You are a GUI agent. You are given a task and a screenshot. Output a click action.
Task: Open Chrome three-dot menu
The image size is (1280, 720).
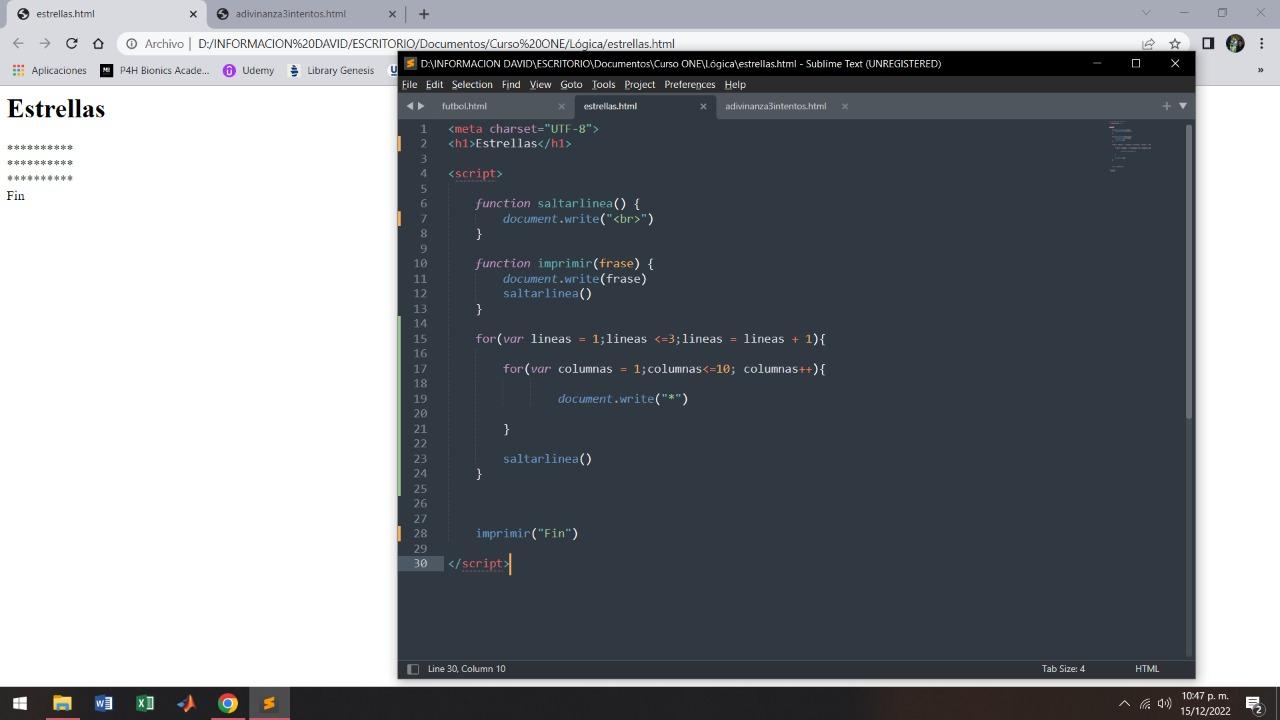tap(1261, 43)
